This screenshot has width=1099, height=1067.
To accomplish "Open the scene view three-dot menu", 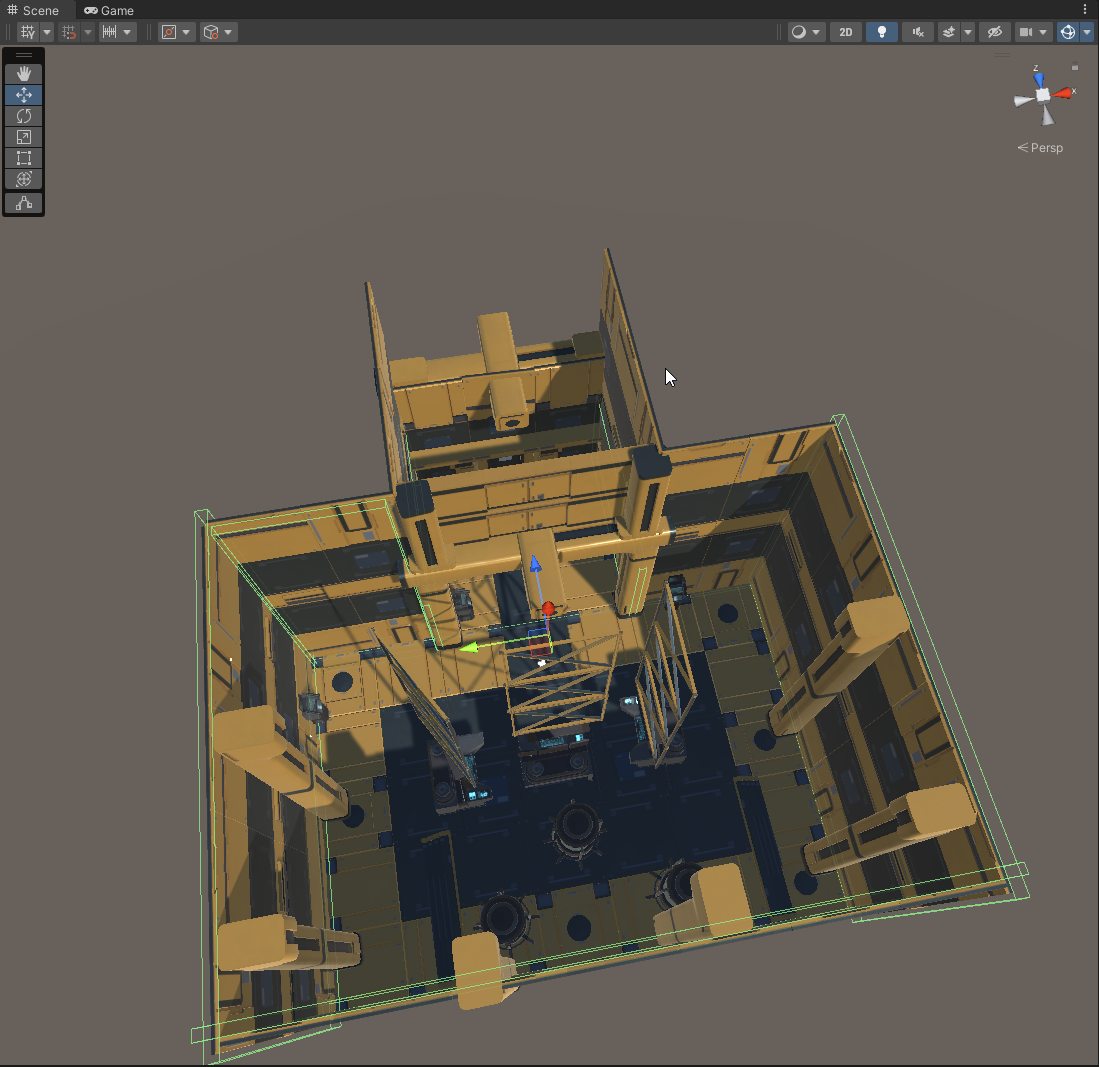I will click(1085, 10).
